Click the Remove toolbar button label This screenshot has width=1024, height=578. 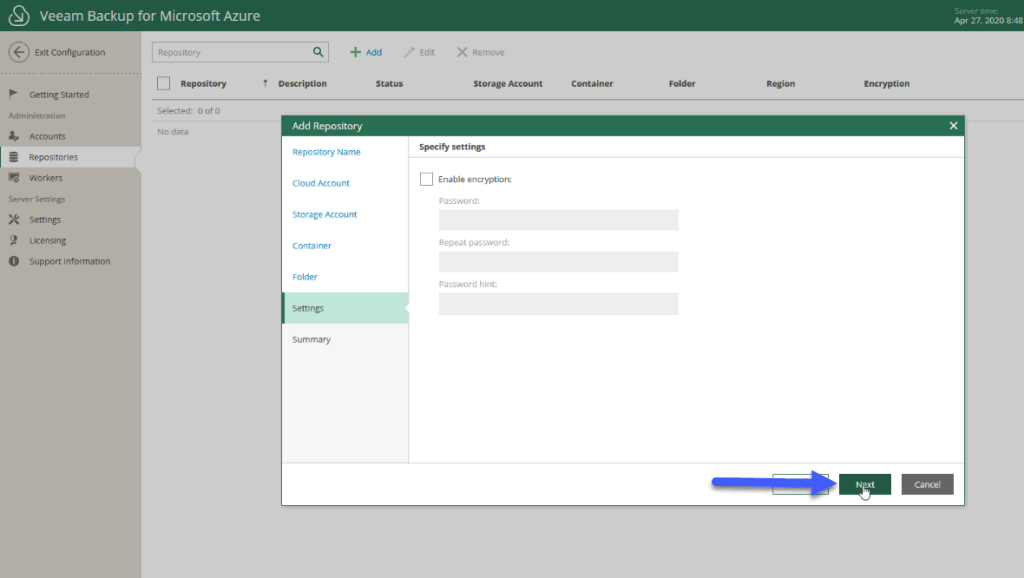[x=488, y=52]
